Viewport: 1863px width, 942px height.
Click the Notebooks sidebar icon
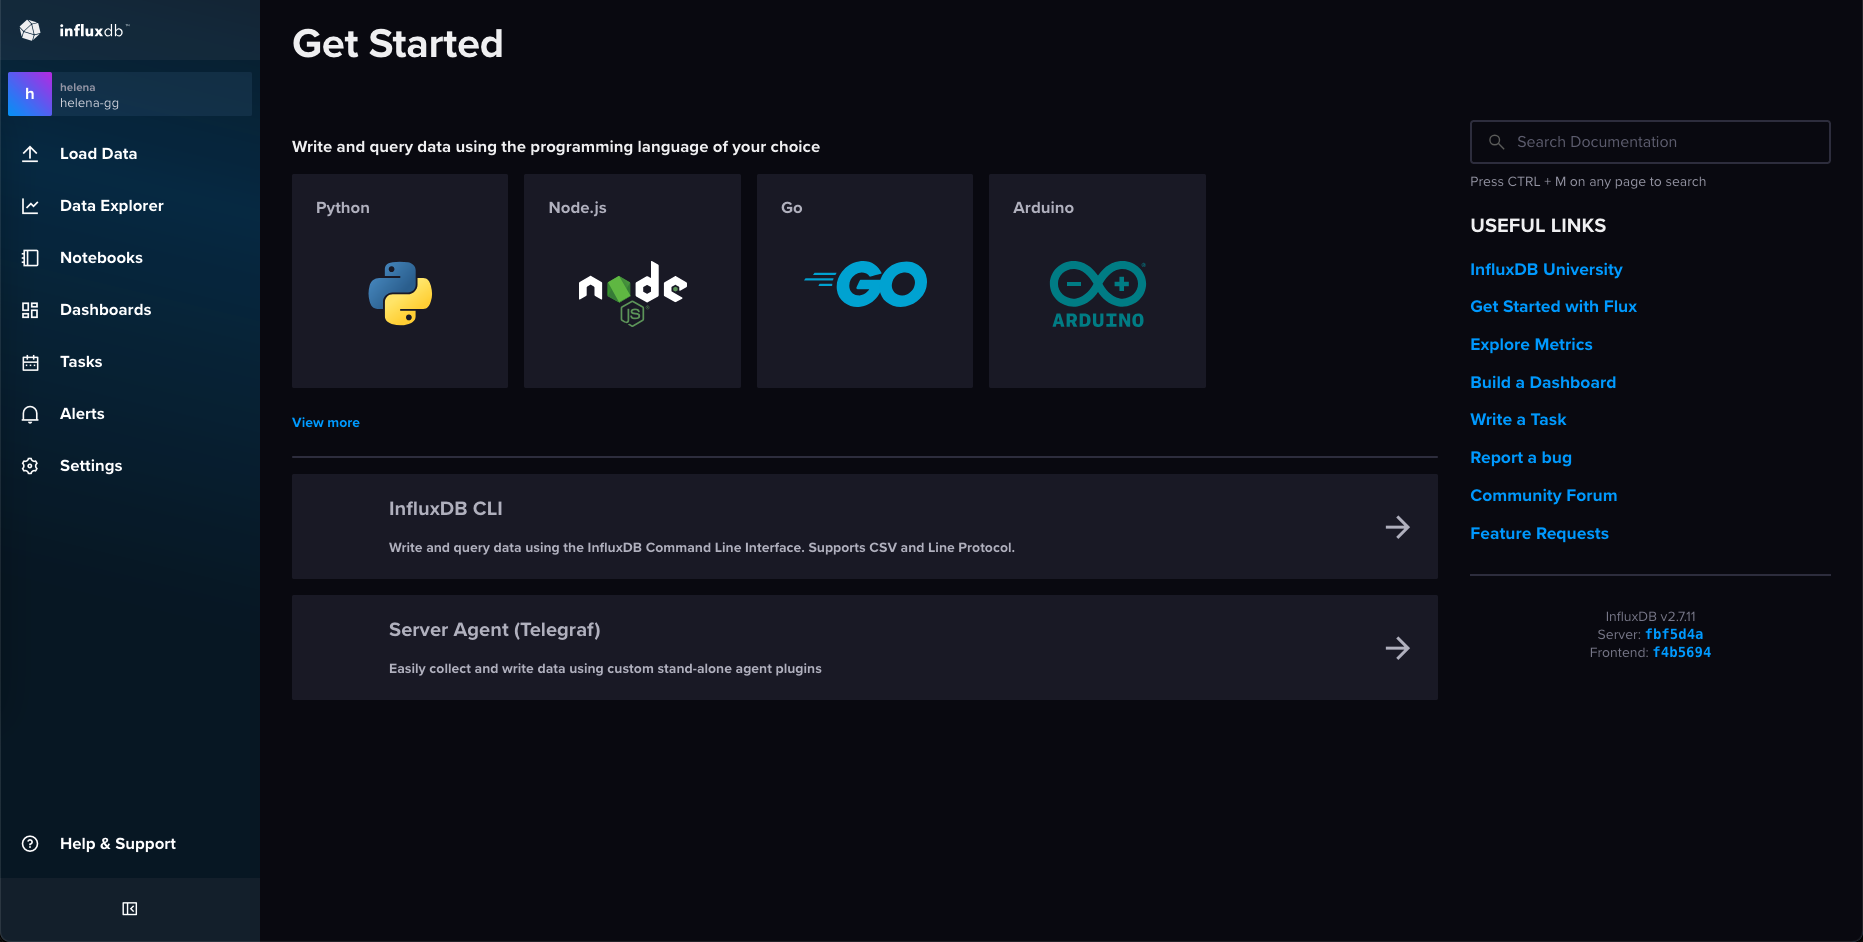(x=30, y=258)
